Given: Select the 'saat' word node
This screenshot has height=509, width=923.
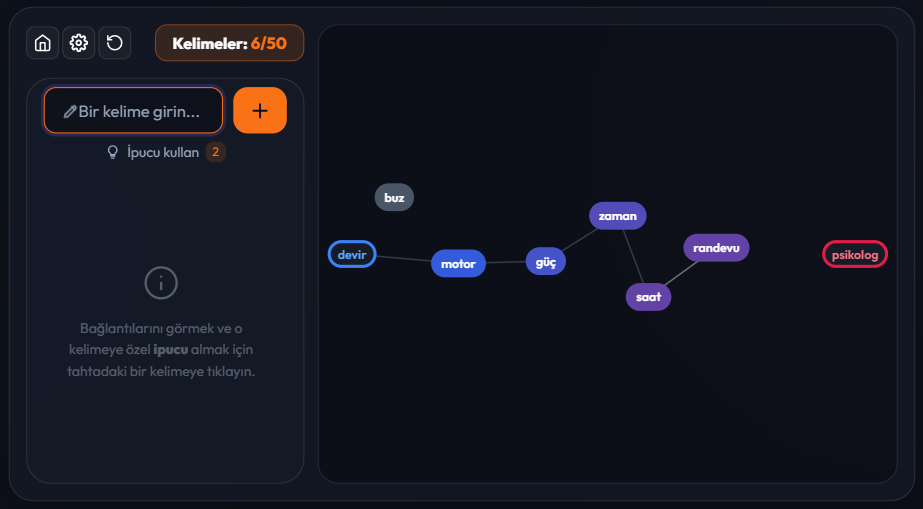Looking at the screenshot, I should tap(649, 297).
